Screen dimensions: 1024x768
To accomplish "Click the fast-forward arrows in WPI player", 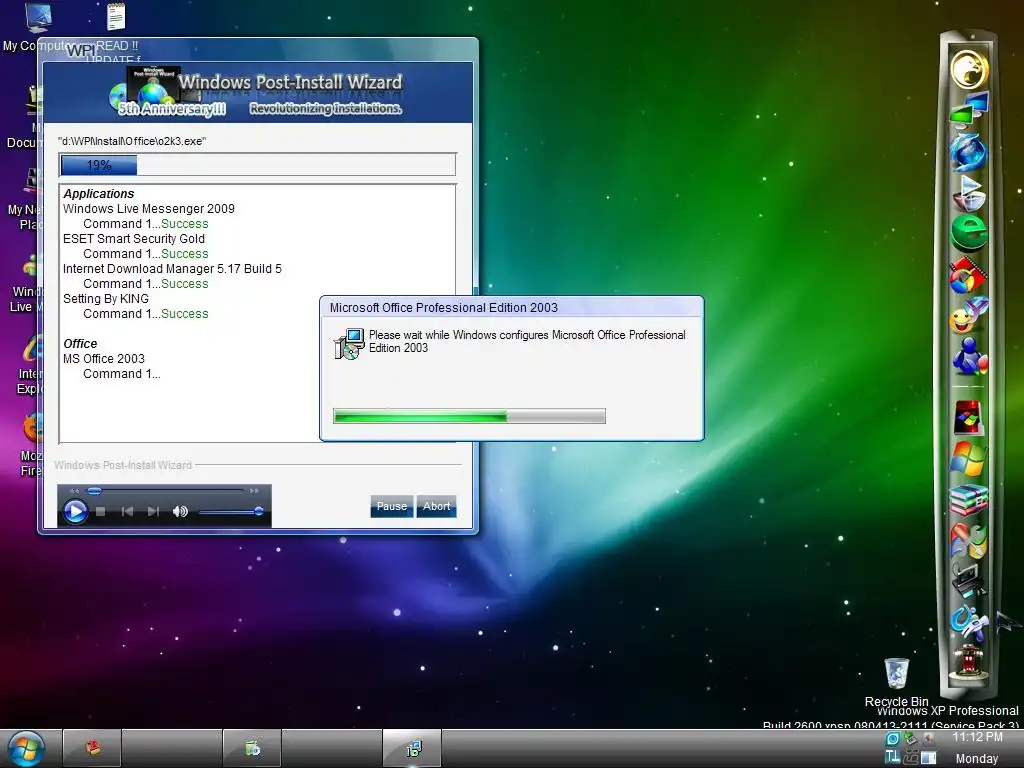I will pos(254,490).
